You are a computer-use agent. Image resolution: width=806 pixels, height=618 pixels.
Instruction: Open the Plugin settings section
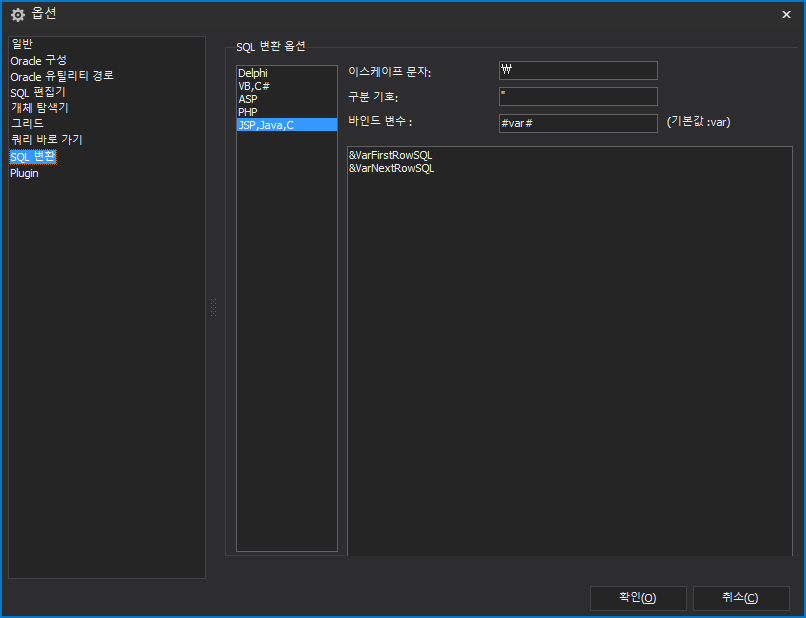(x=24, y=172)
